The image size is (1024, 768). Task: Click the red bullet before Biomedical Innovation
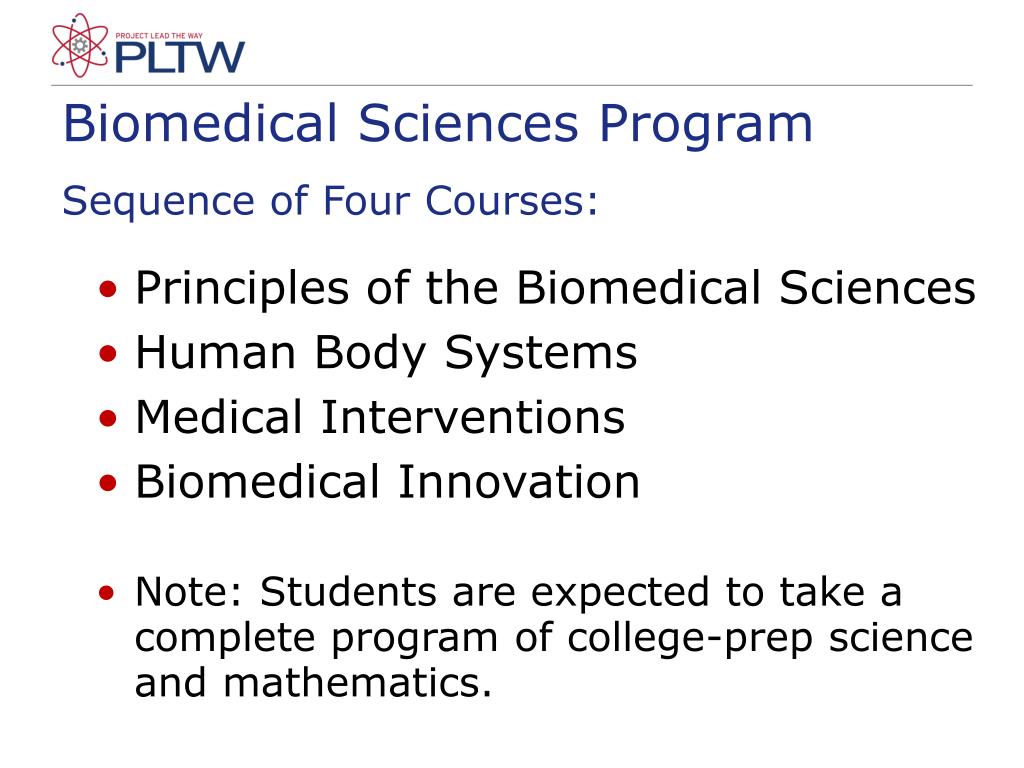coord(108,483)
